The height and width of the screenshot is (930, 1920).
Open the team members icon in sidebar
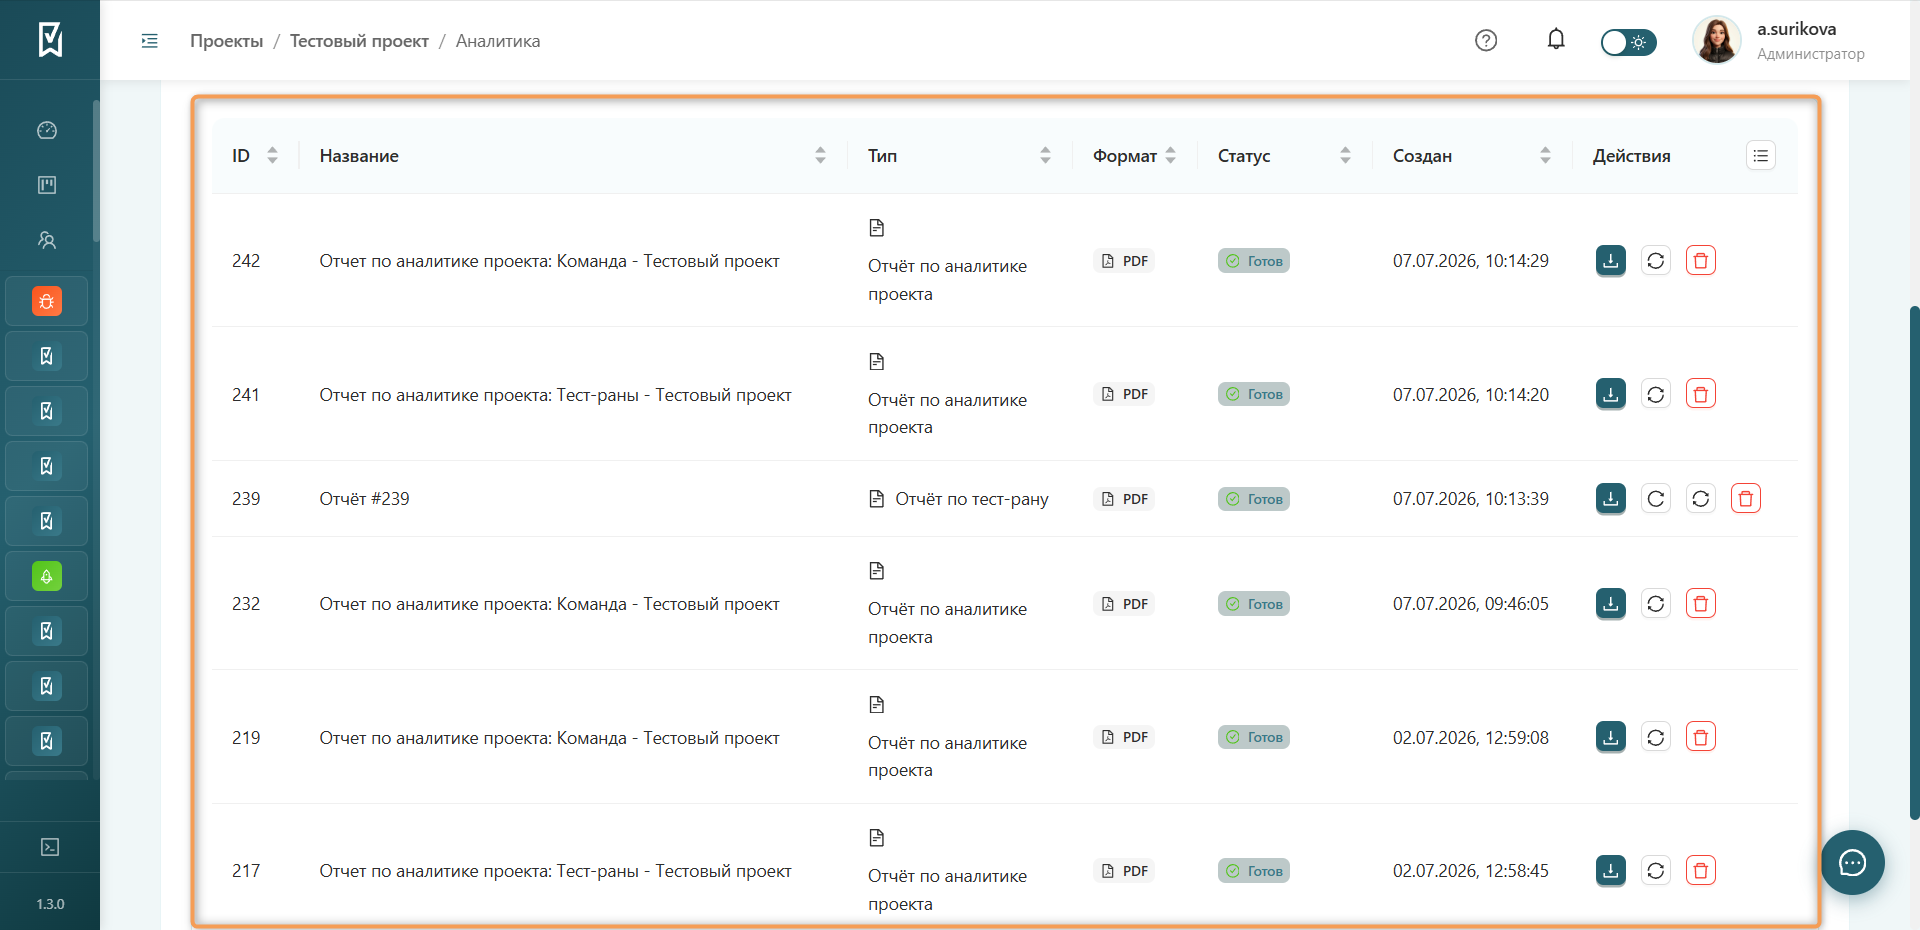(47, 240)
